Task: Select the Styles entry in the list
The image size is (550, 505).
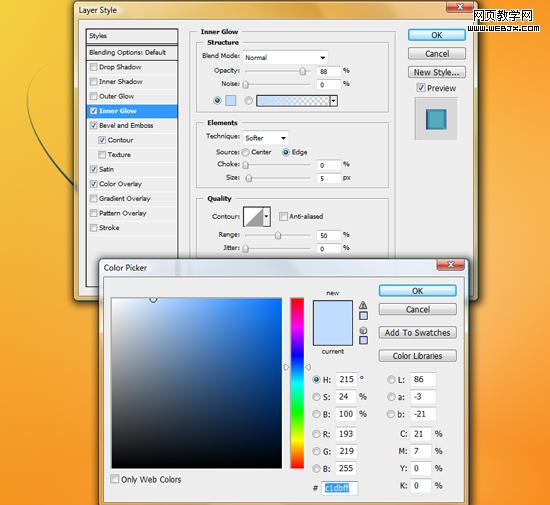Action: (x=132, y=36)
